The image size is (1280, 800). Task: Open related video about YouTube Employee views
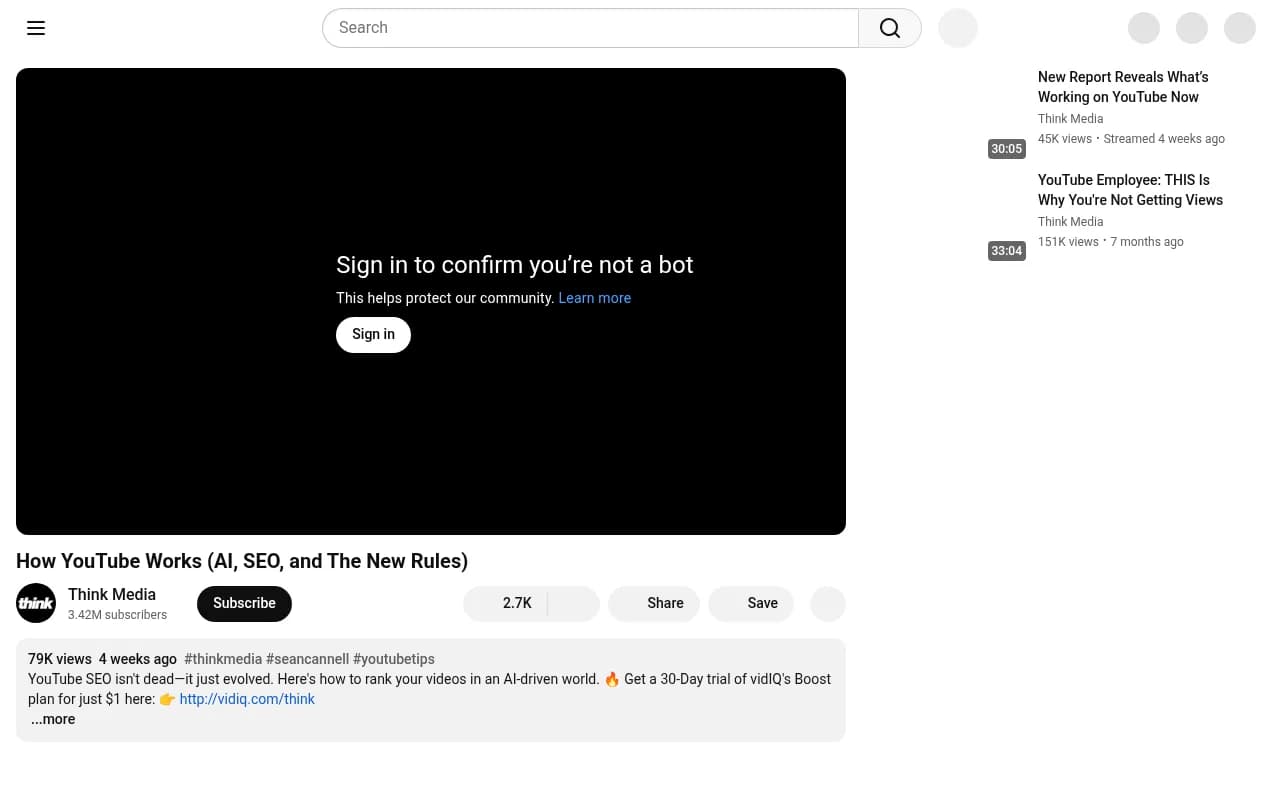point(1130,190)
